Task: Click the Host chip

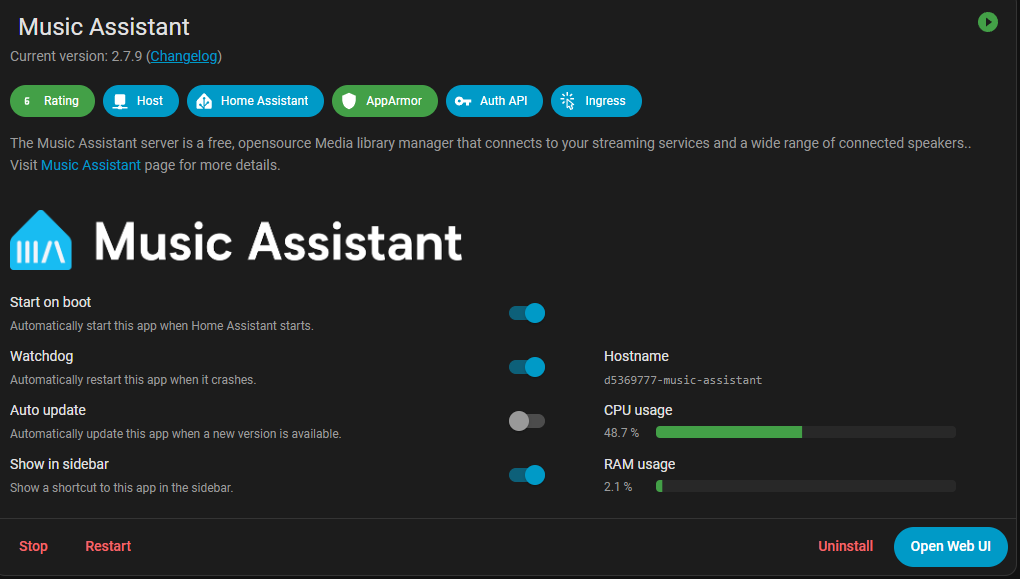Action: click(141, 101)
